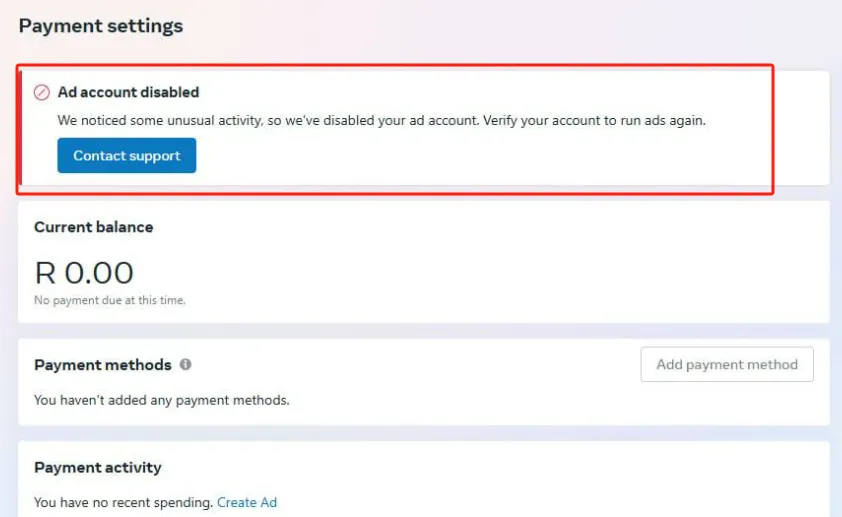Click the Payment activity heading
This screenshot has width=842, height=517.
point(98,467)
